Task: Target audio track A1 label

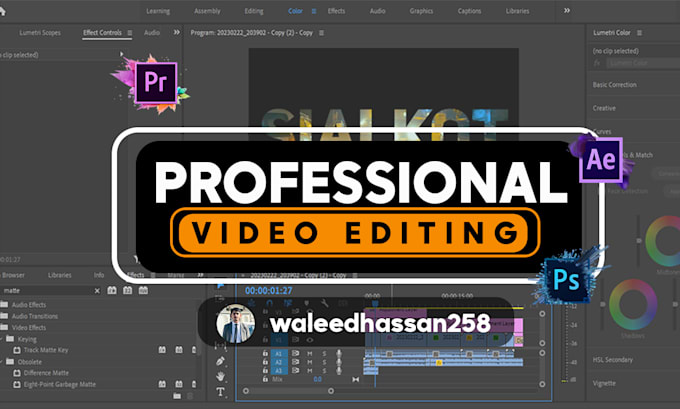Action: [279, 353]
